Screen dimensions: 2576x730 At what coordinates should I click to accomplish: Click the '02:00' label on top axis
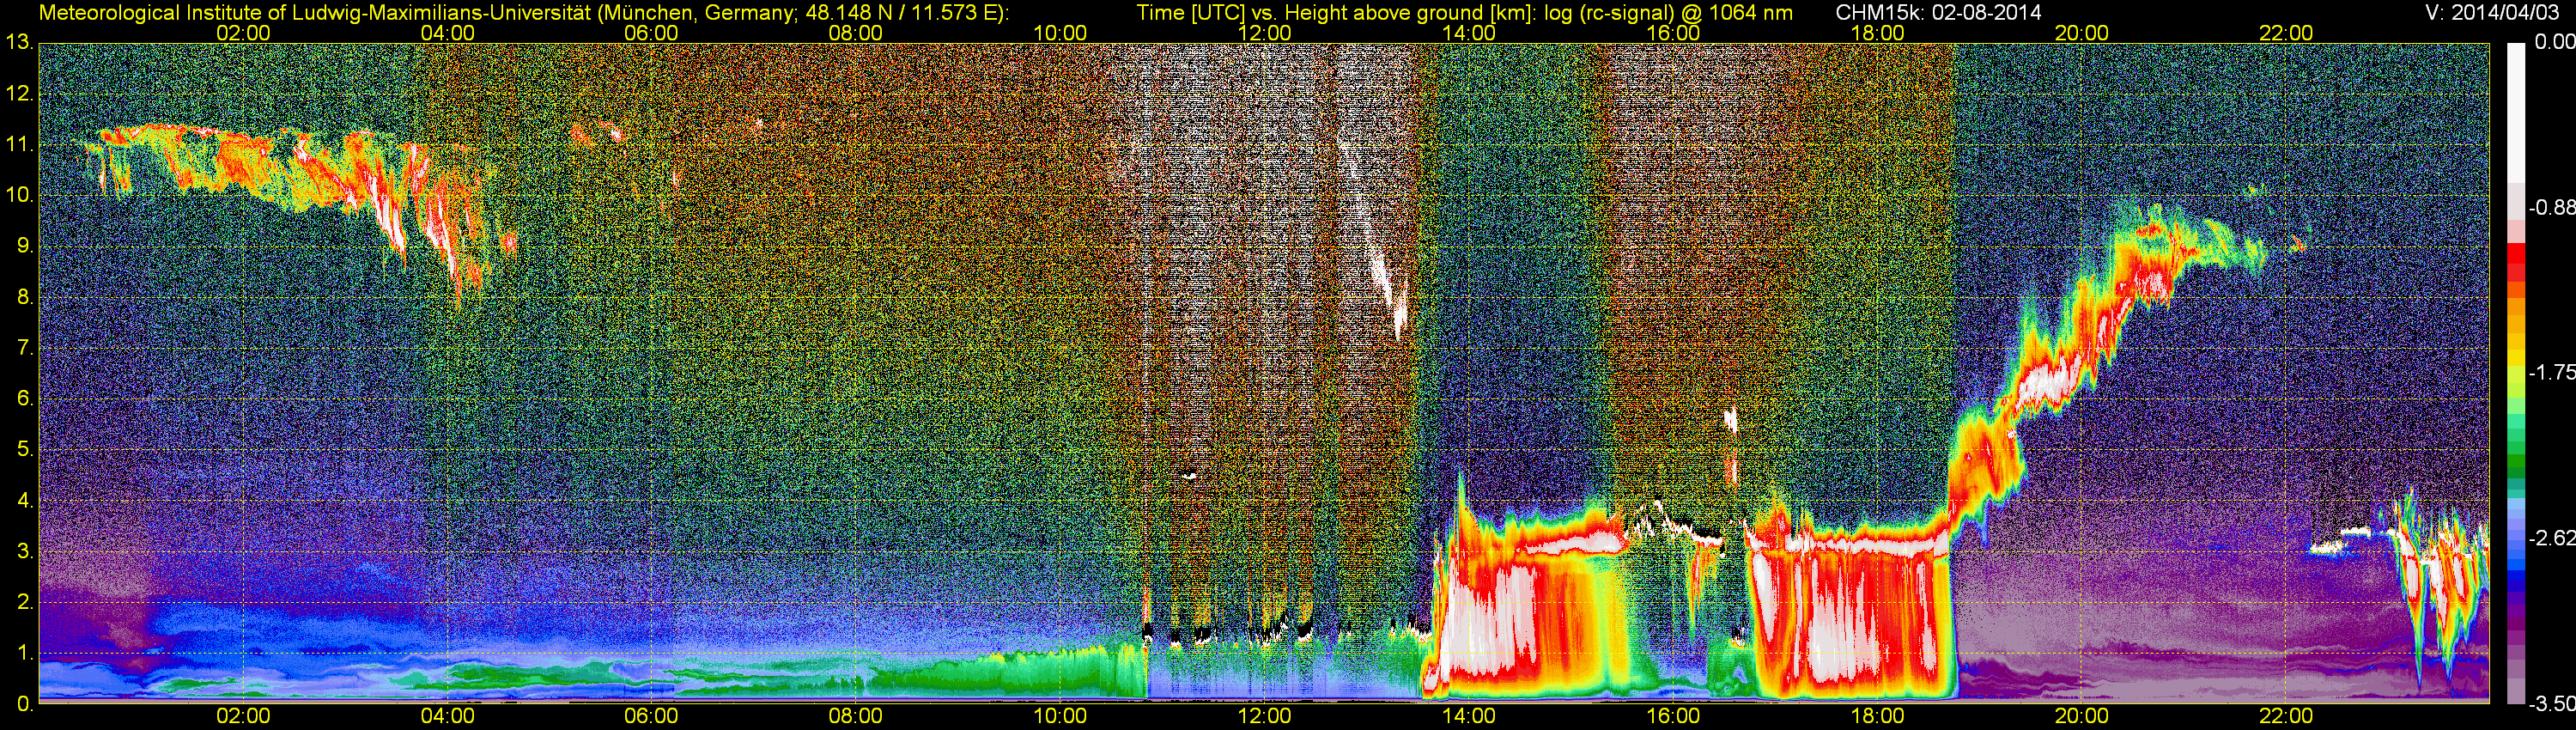pos(243,33)
